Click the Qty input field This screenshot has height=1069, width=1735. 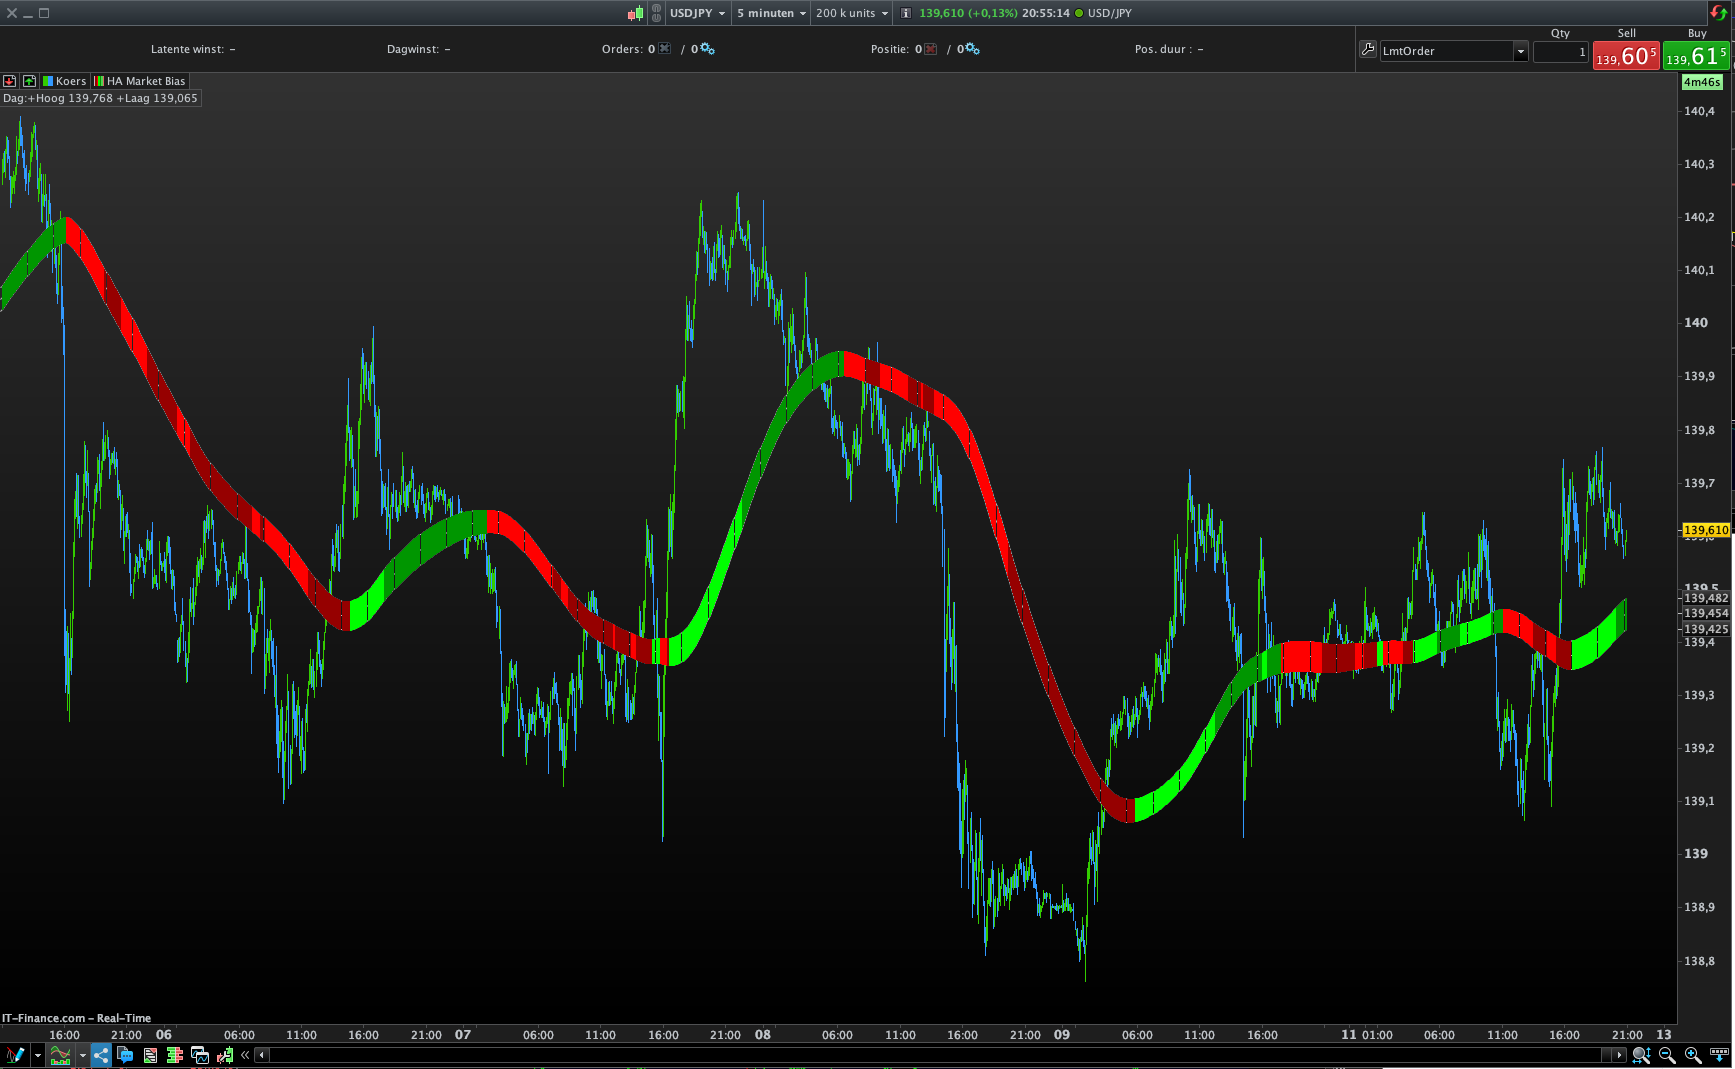(x=1560, y=51)
